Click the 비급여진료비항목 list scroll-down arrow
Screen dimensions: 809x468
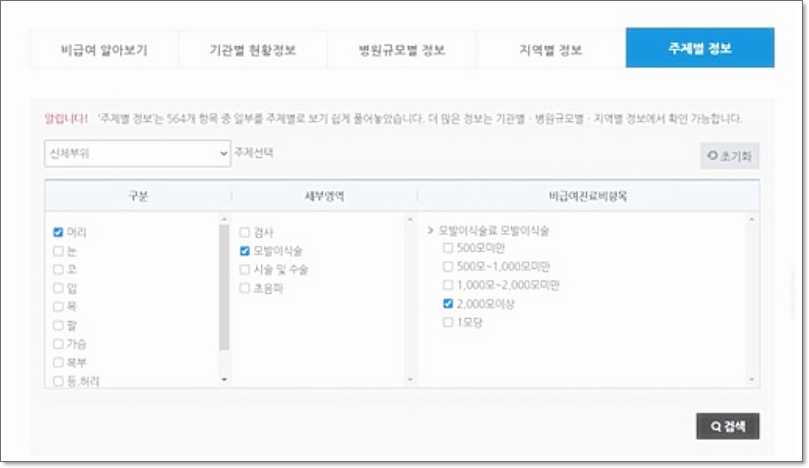[752, 379]
